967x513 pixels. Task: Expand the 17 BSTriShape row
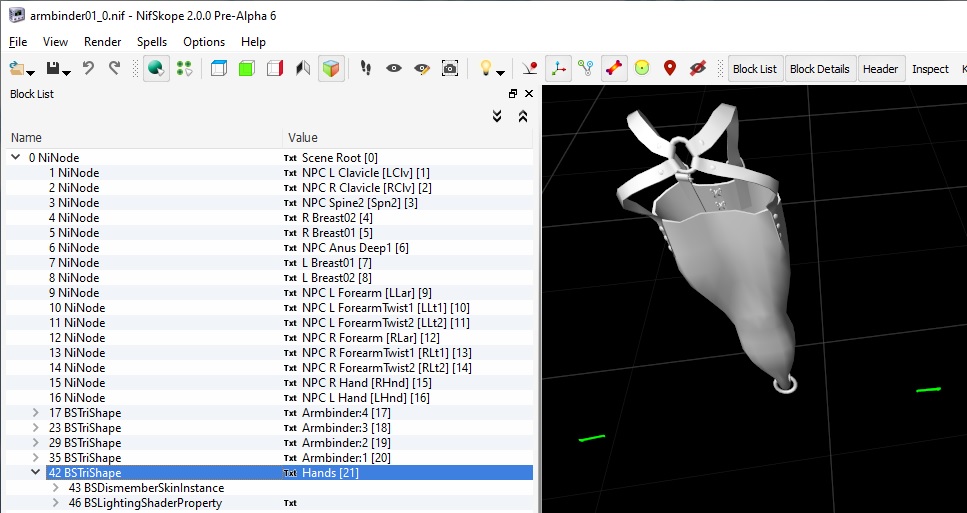point(35,412)
